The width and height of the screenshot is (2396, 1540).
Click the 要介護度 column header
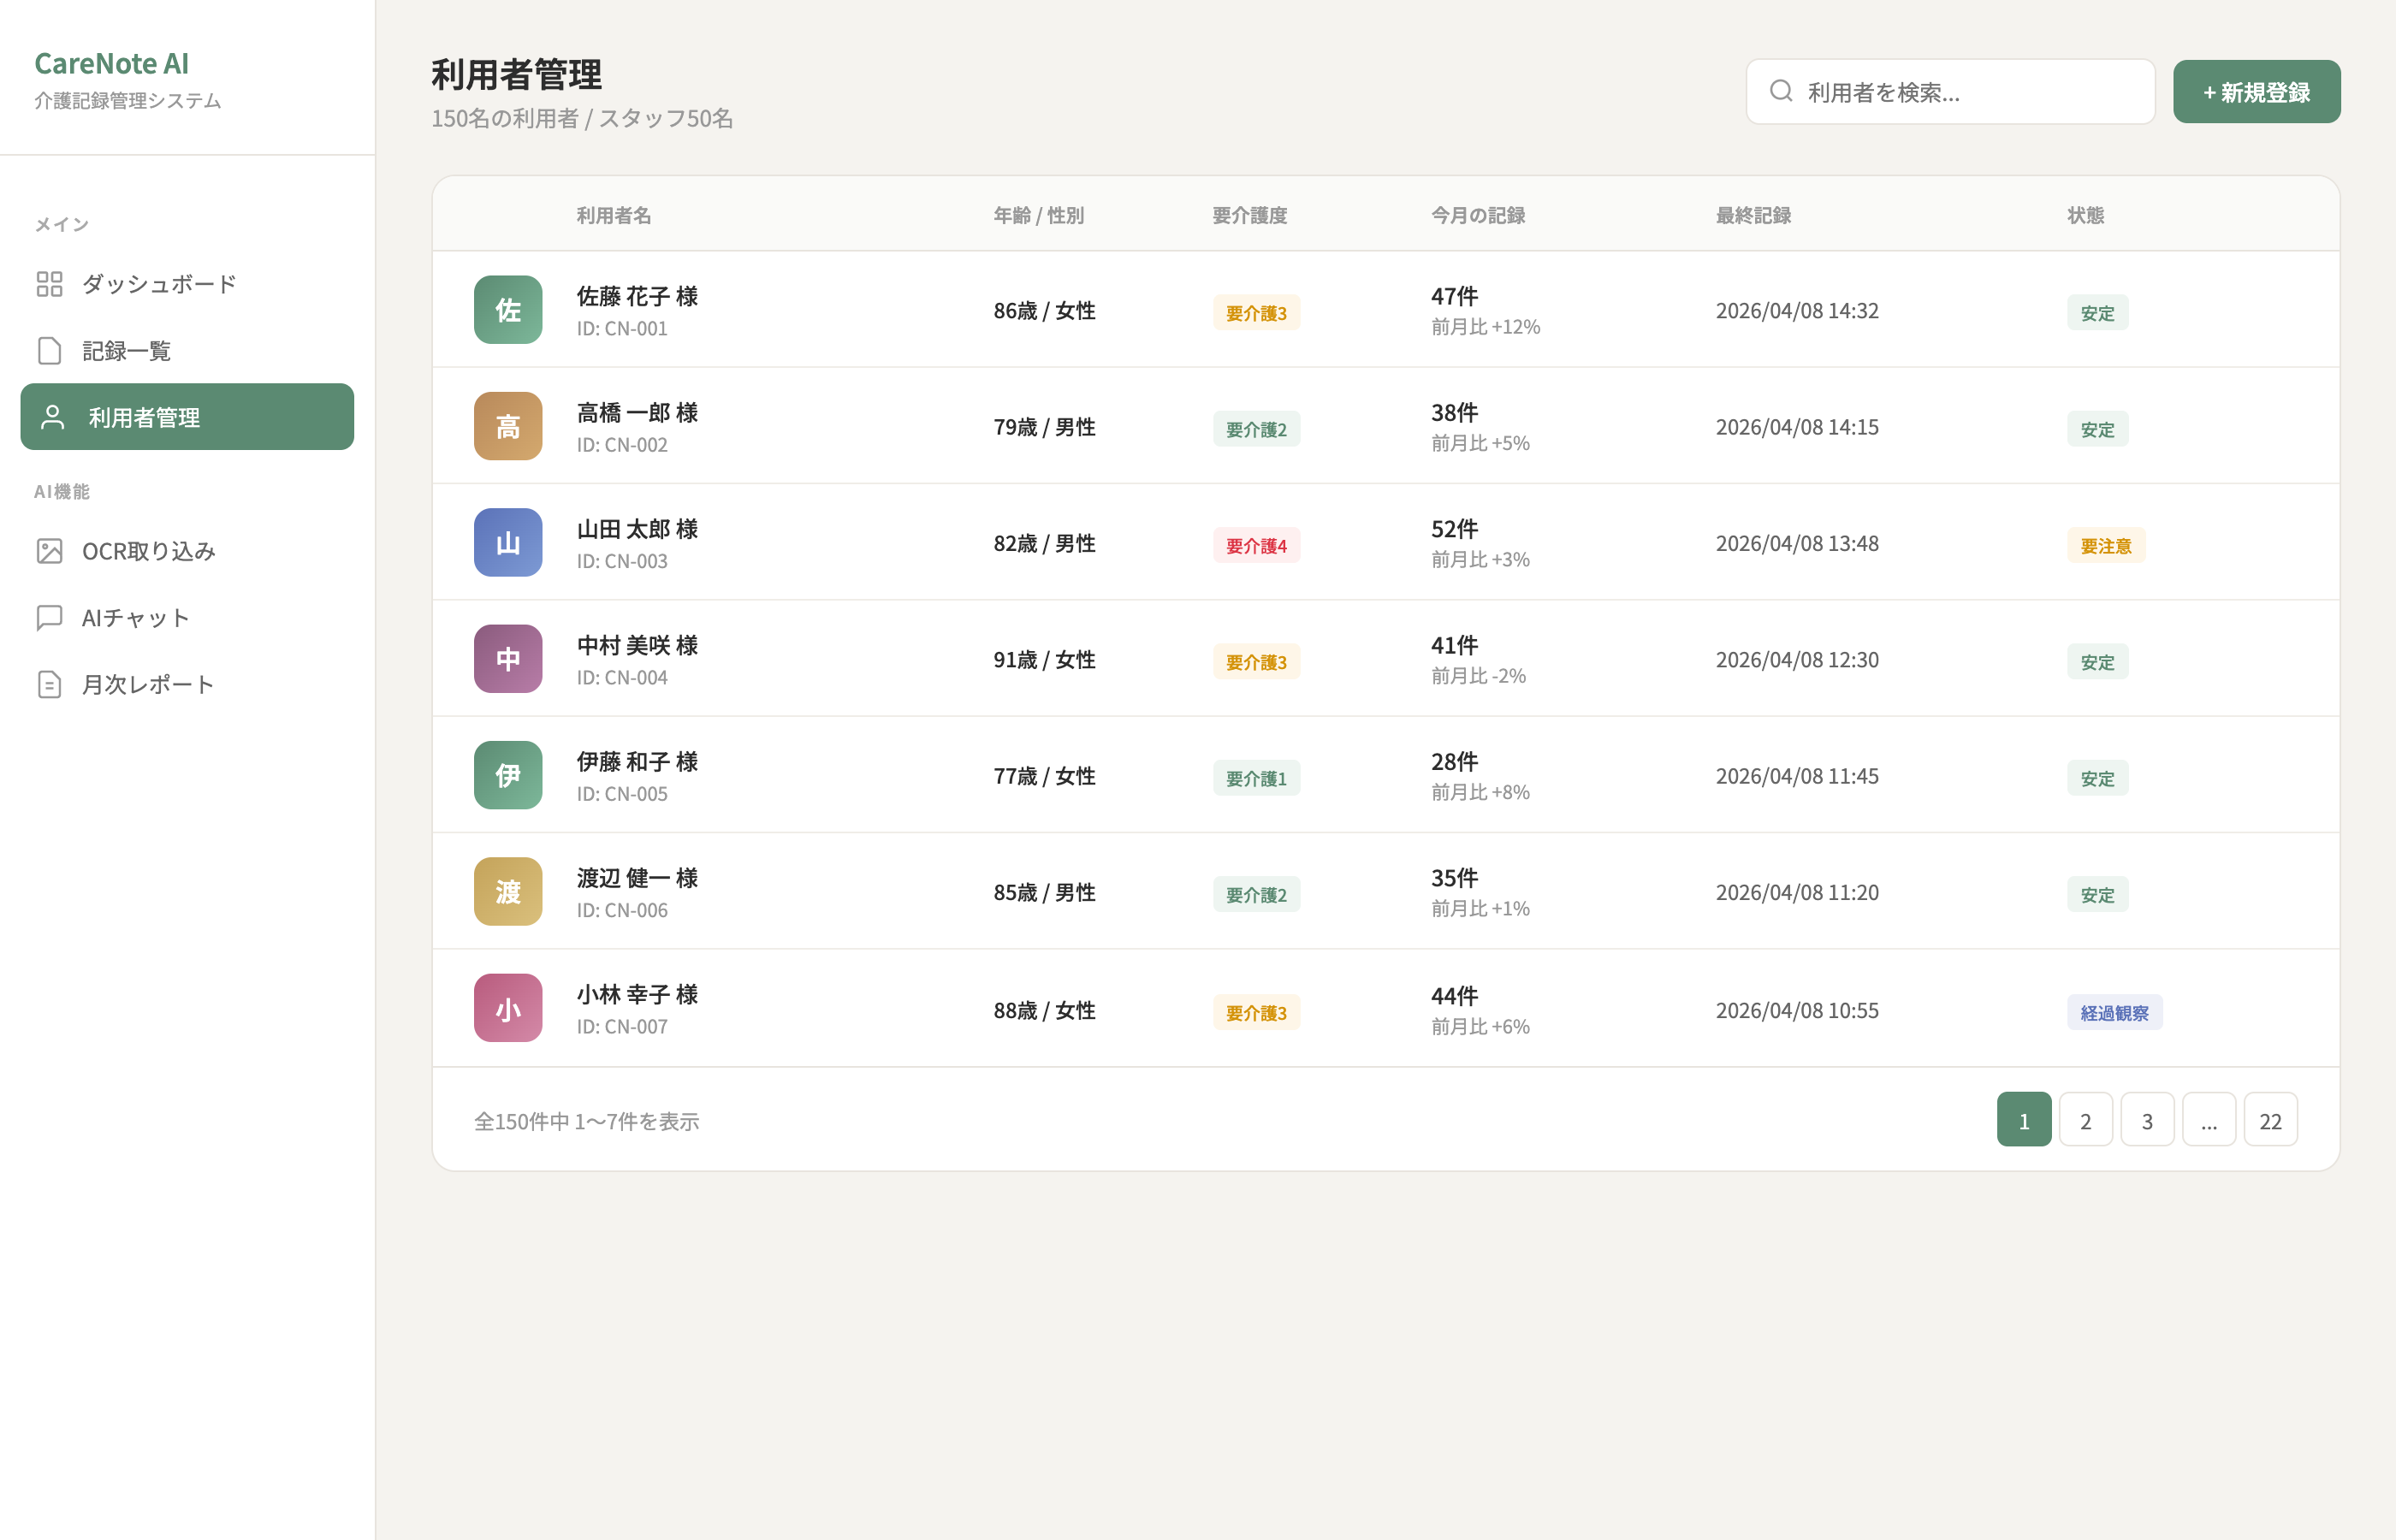(x=1250, y=215)
